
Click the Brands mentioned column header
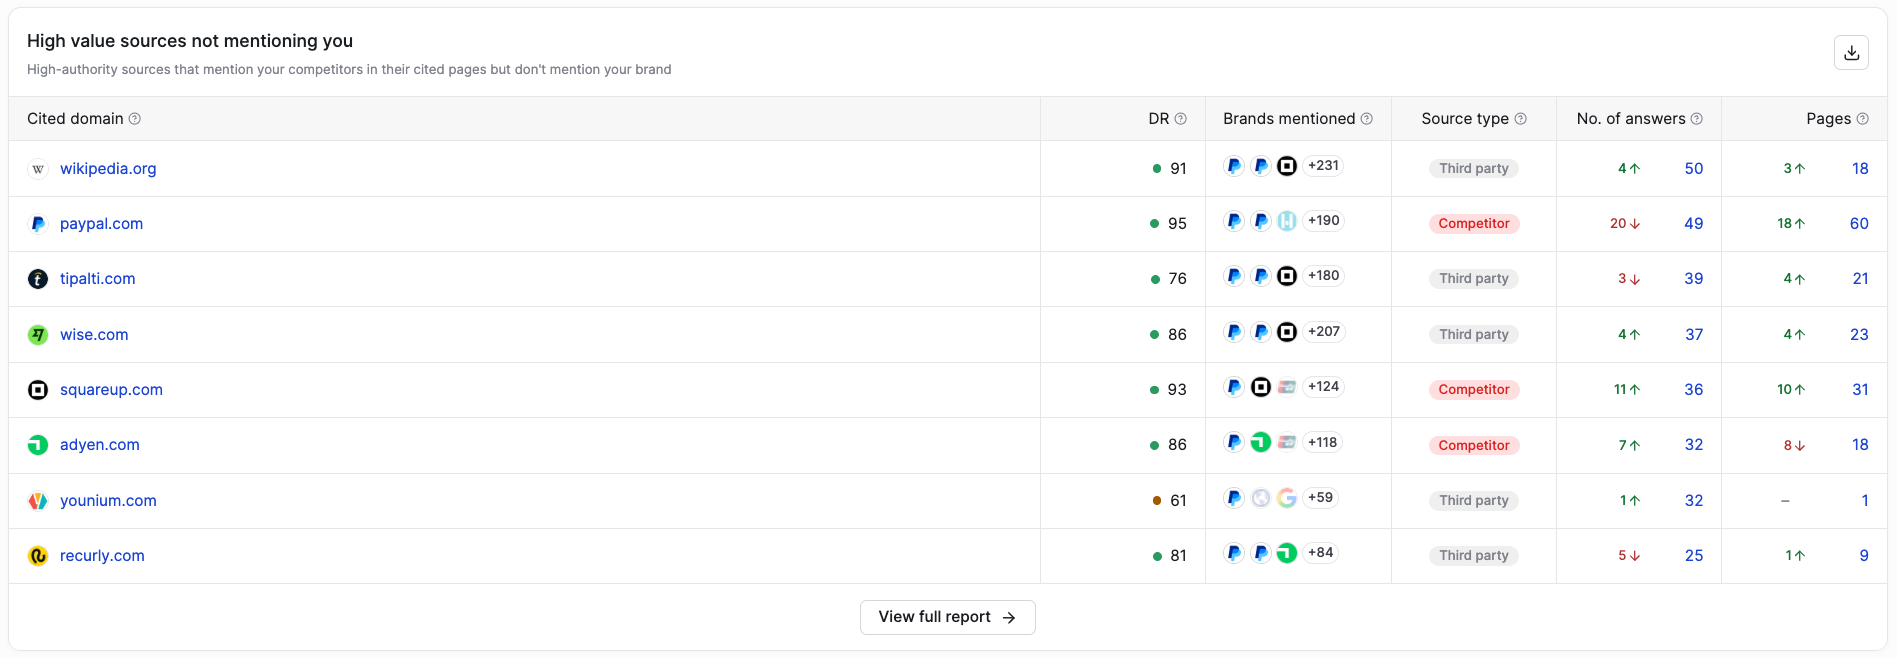pyautogui.click(x=1289, y=119)
